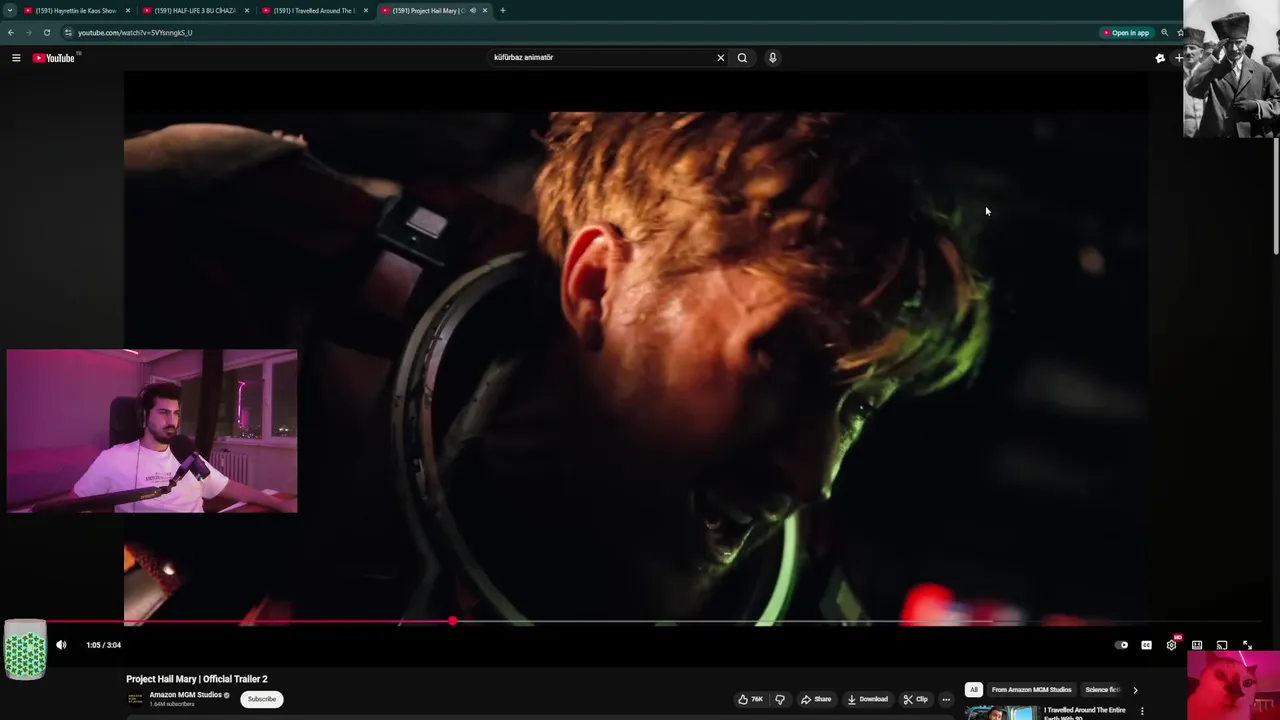This screenshot has height=720, width=1280.
Task: Click the magnifier search button
Action: (x=742, y=58)
